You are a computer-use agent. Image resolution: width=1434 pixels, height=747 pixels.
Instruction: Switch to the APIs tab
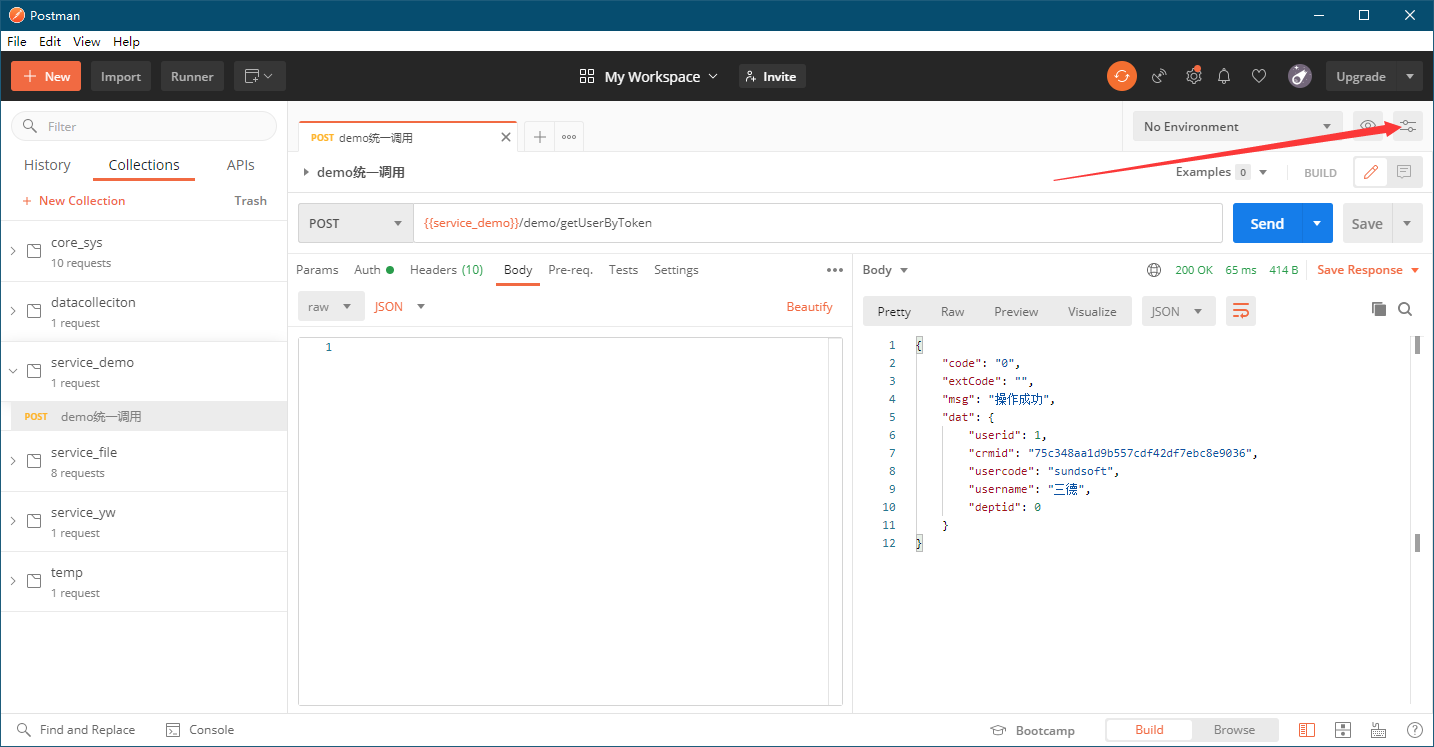(x=241, y=165)
